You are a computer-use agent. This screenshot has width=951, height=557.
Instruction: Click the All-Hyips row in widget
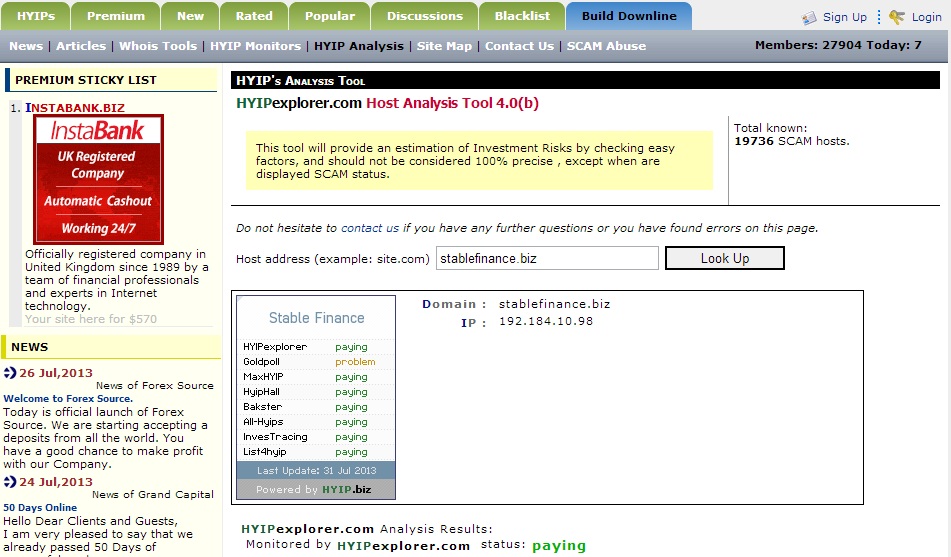(315, 422)
